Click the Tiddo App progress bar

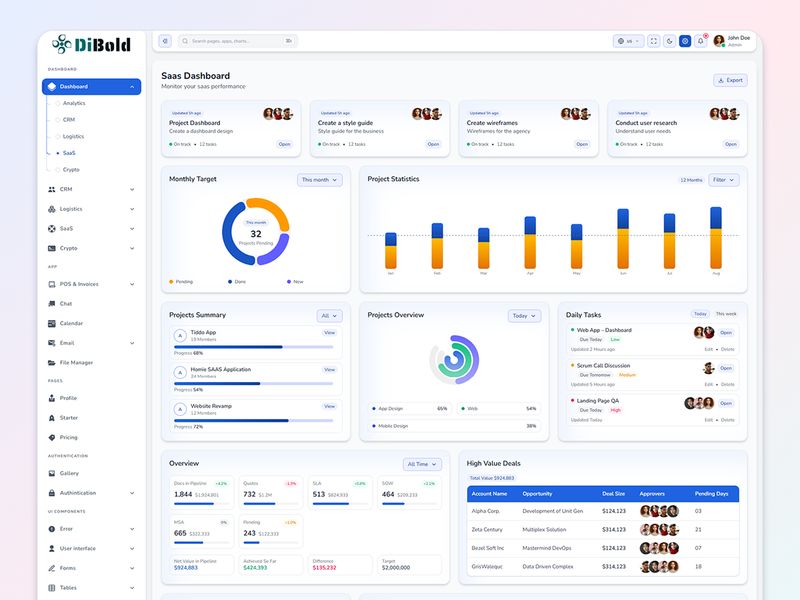pos(254,347)
